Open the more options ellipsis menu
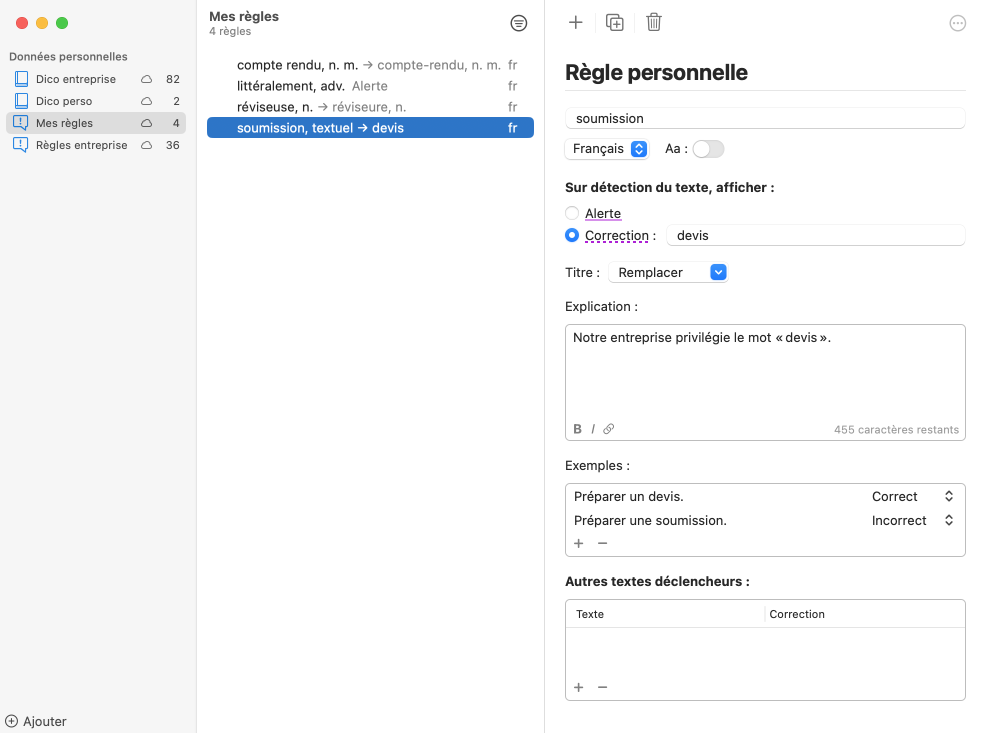Viewport: 982px width, 733px height. point(957,23)
